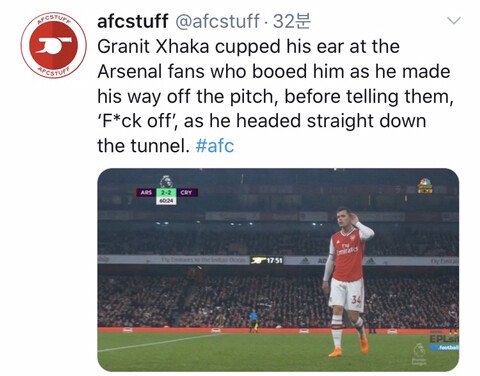Click the 32분 tweet timestamp
The width and height of the screenshot is (480, 376).
tap(292, 21)
